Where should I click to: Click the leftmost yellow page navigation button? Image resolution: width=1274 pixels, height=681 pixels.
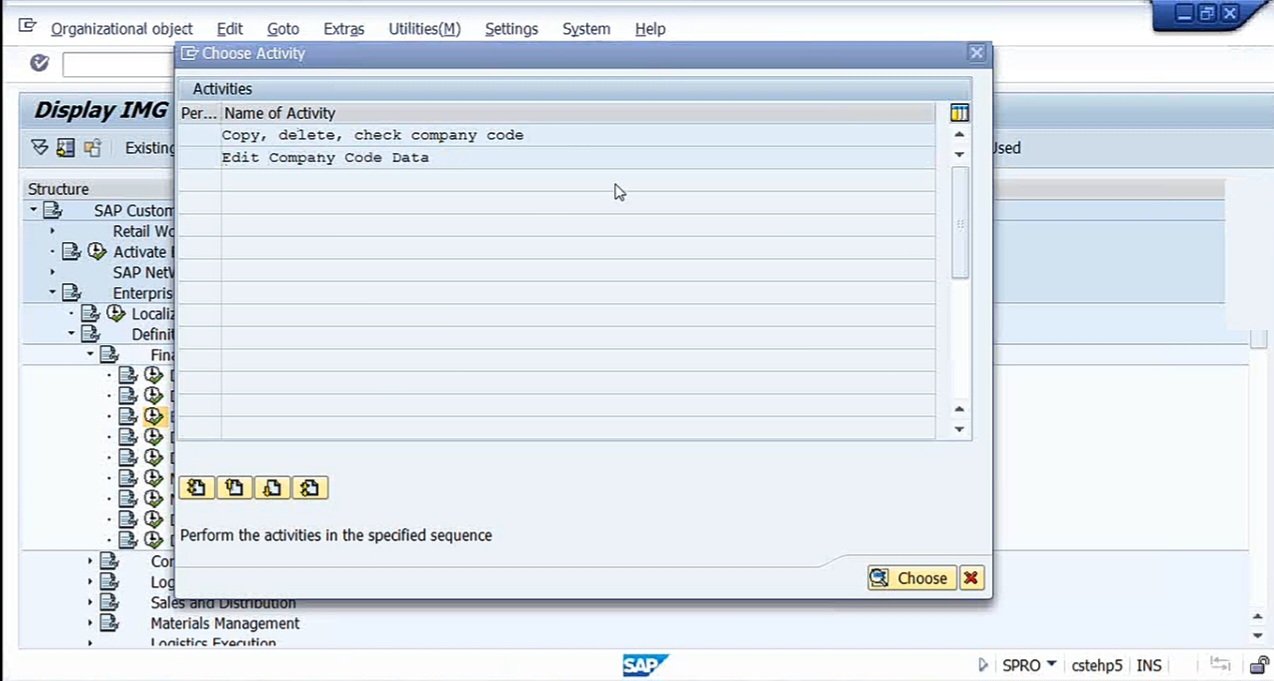click(x=196, y=488)
